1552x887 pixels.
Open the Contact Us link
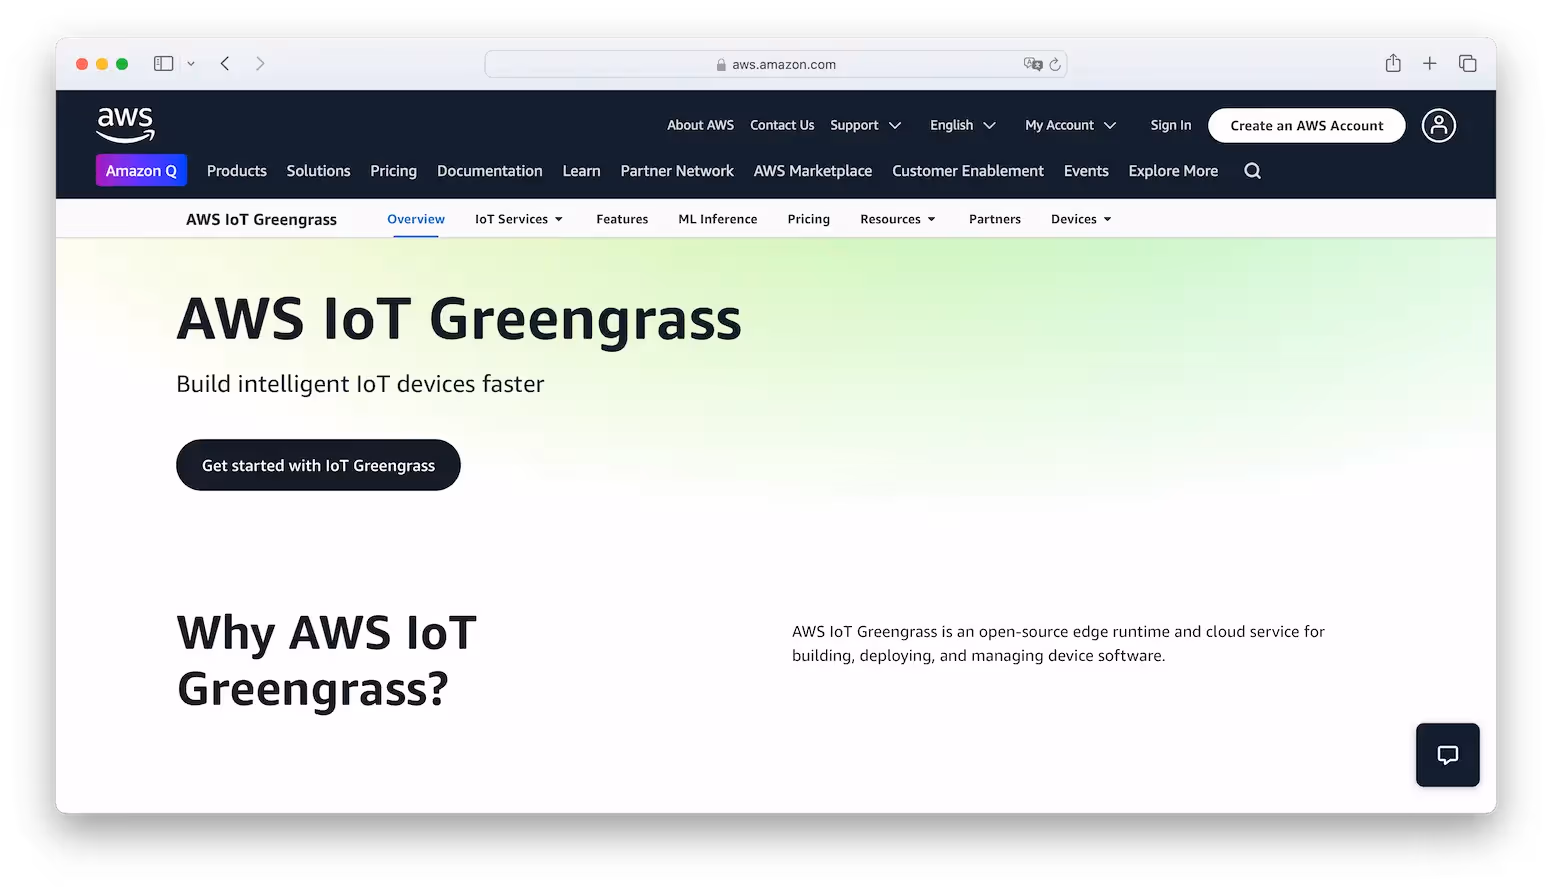click(782, 125)
